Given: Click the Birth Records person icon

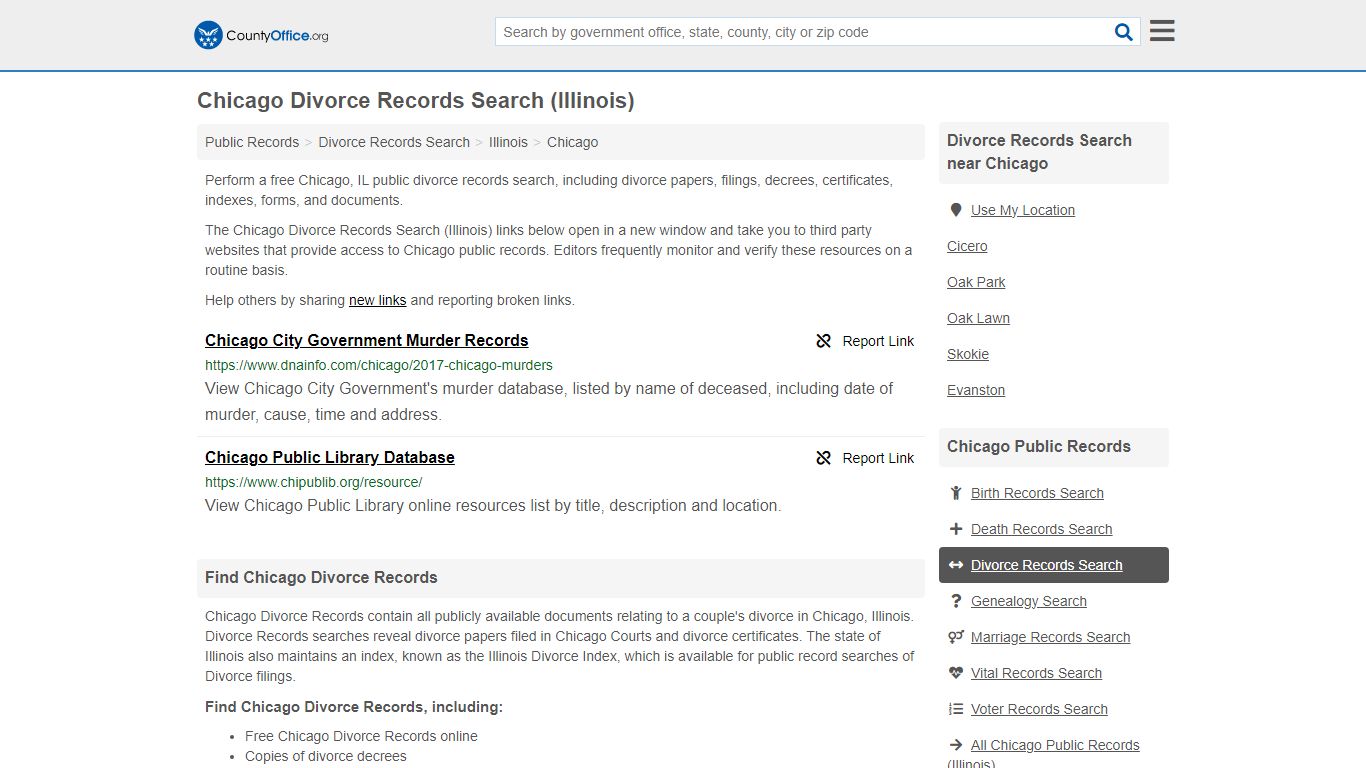Looking at the screenshot, I should click(x=956, y=493).
